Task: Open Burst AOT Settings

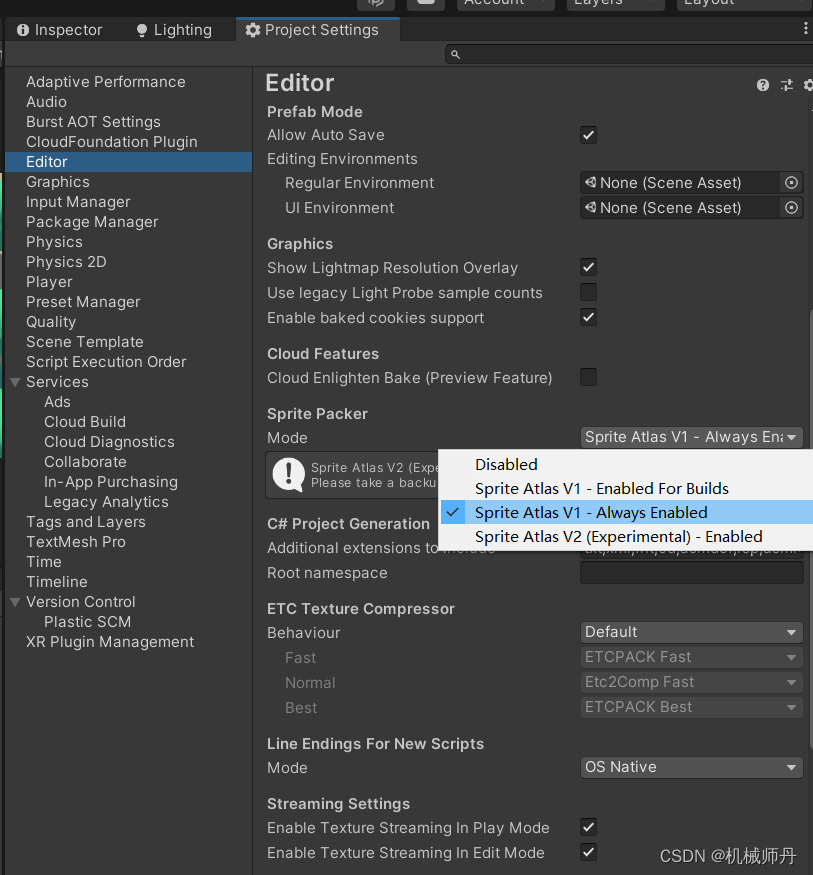Action: [93, 122]
